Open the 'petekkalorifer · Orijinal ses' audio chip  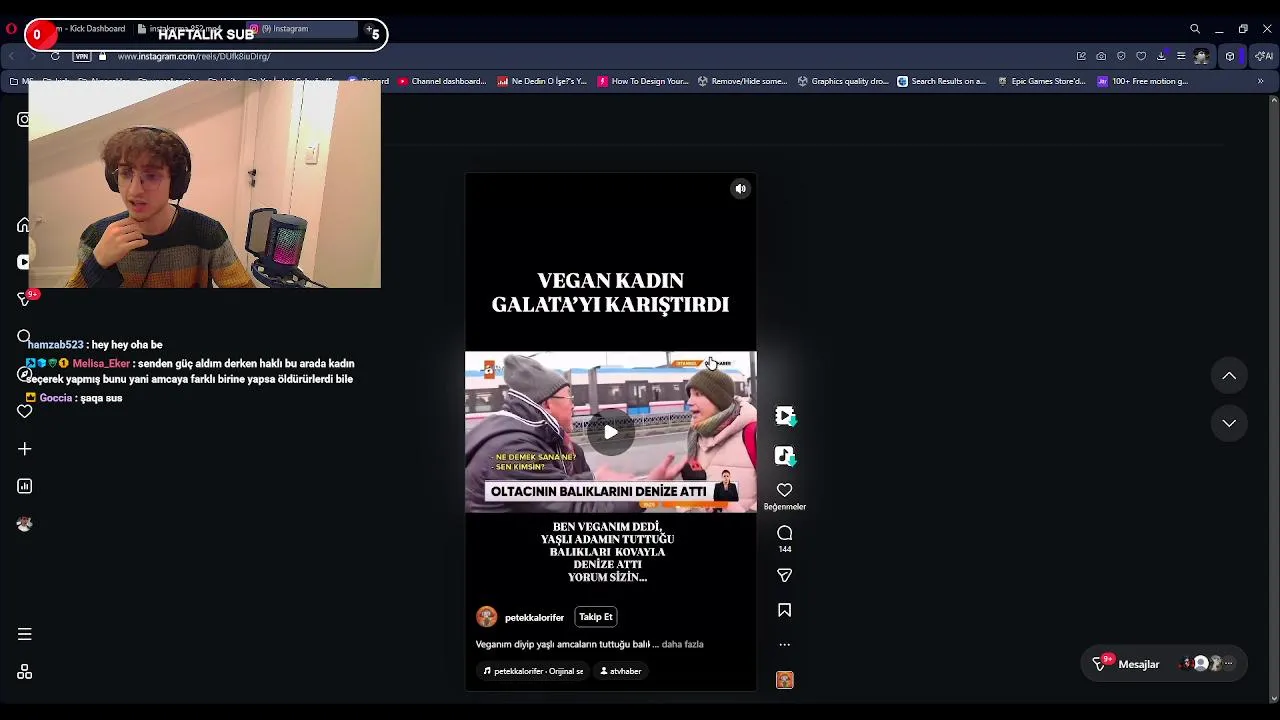[533, 671]
